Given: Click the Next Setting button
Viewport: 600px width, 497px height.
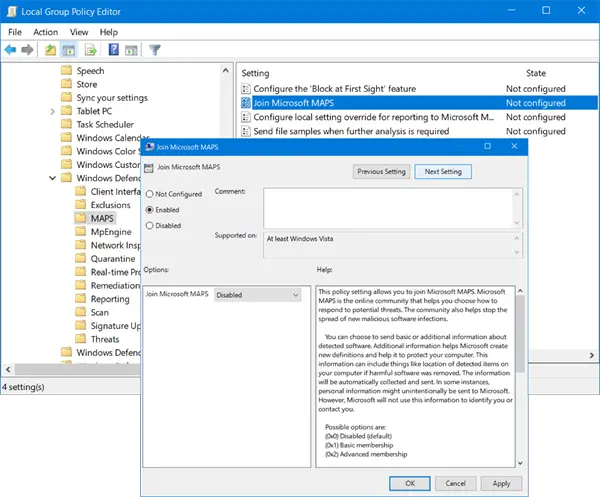Looking at the screenshot, I should coord(443,172).
